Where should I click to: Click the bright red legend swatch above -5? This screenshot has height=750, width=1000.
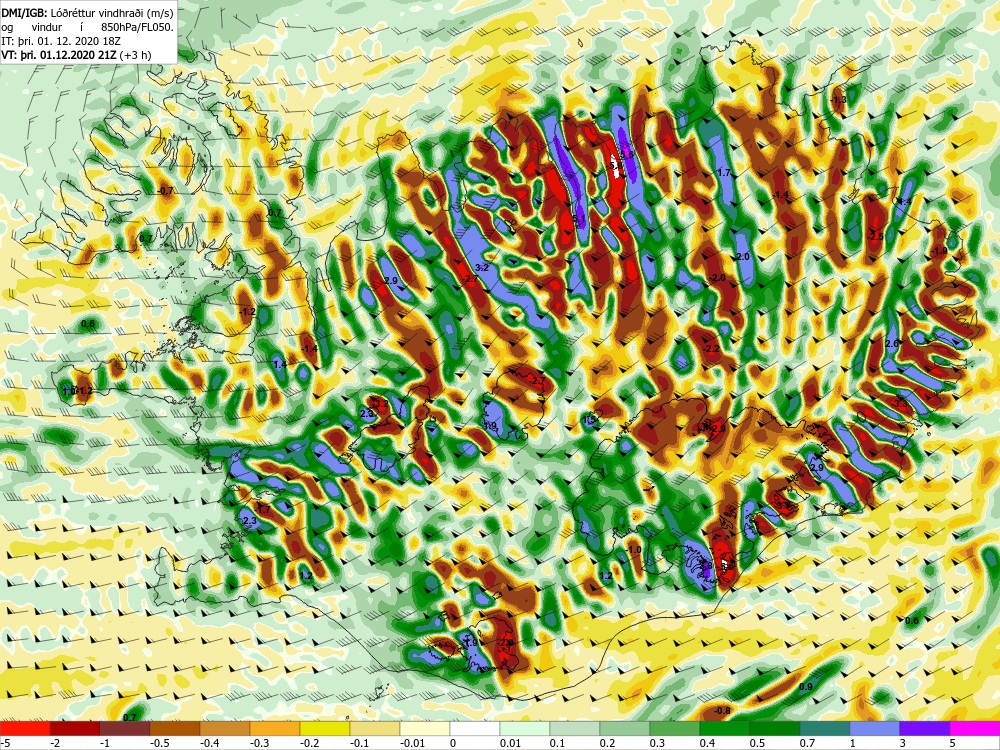(25, 728)
